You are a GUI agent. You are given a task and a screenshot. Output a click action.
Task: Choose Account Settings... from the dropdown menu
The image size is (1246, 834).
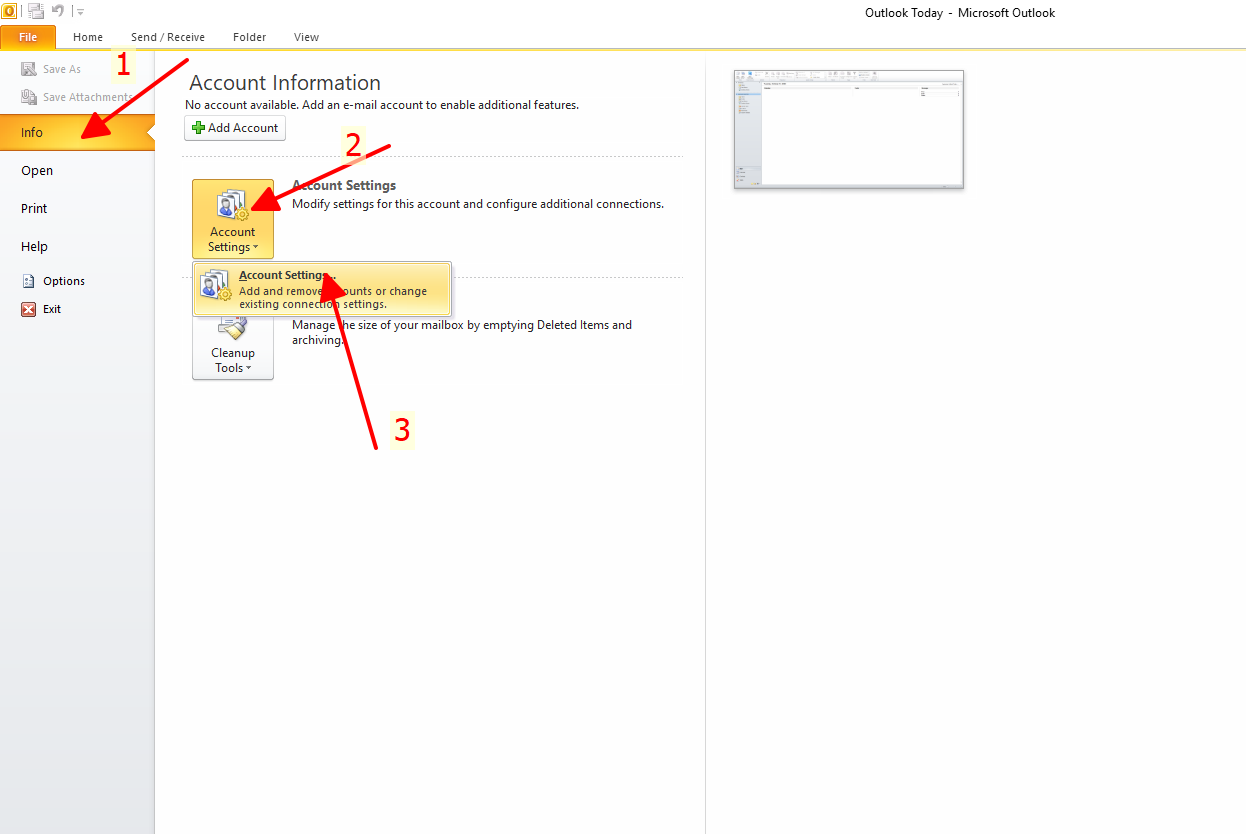[322, 289]
